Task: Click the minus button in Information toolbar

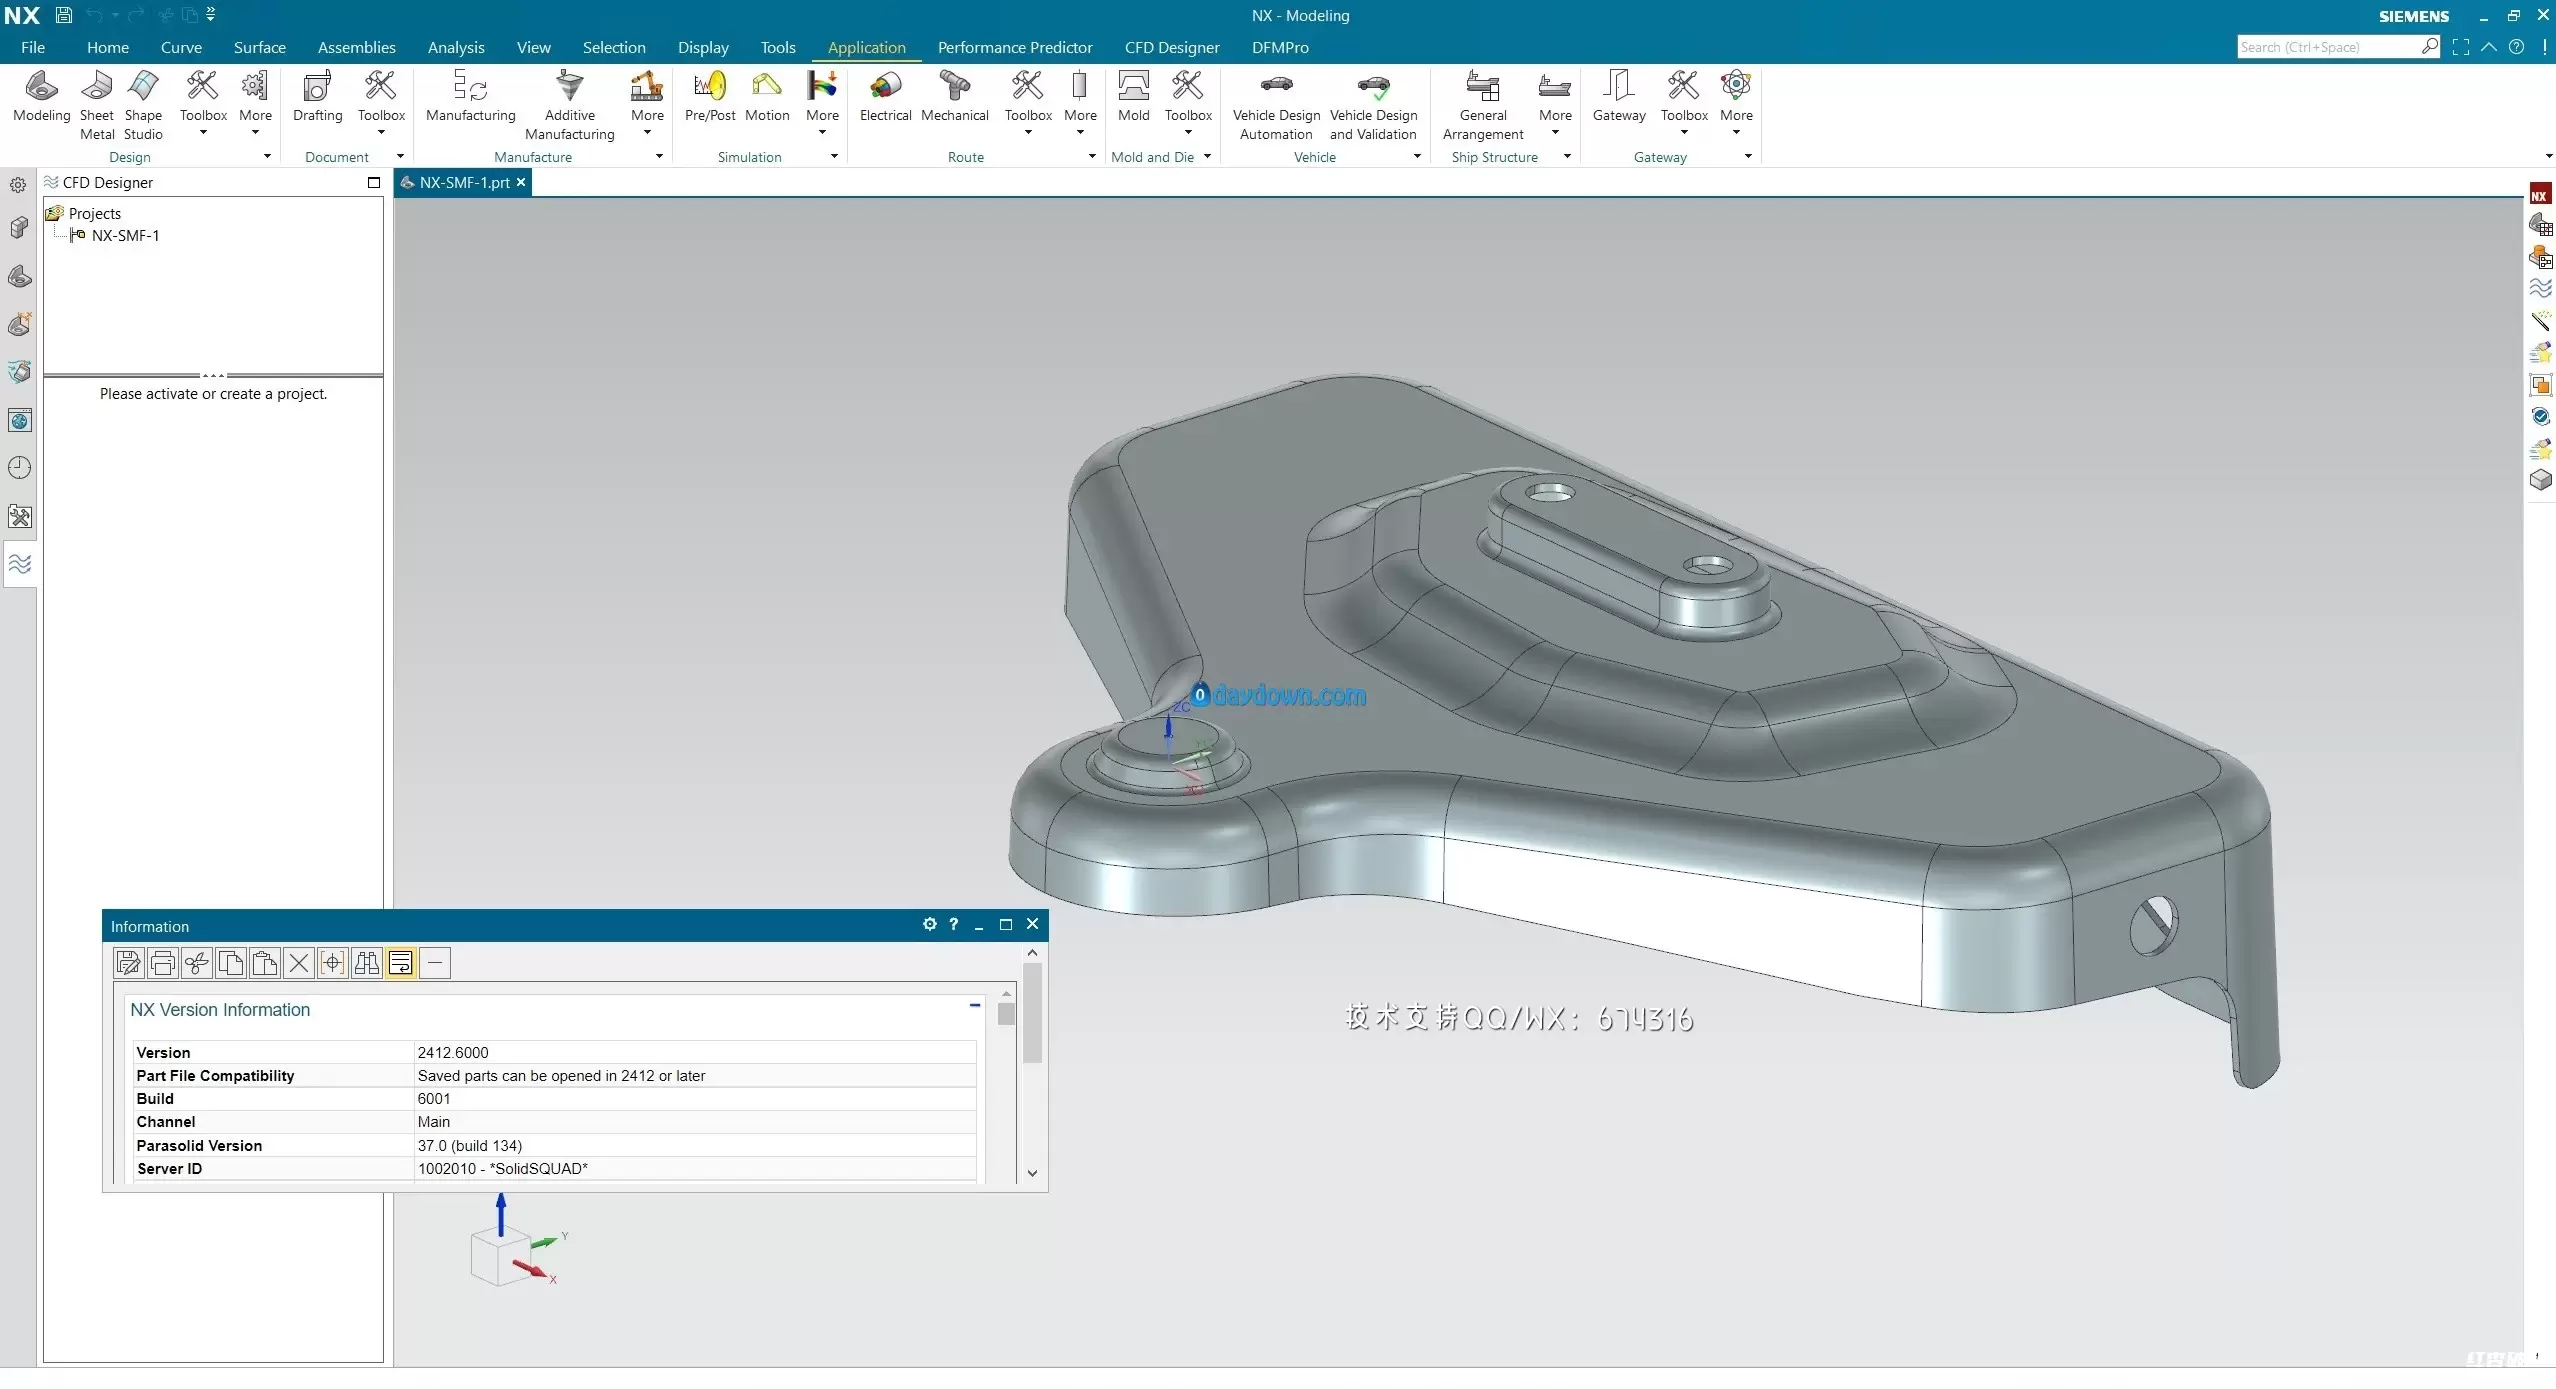Action: coord(434,963)
